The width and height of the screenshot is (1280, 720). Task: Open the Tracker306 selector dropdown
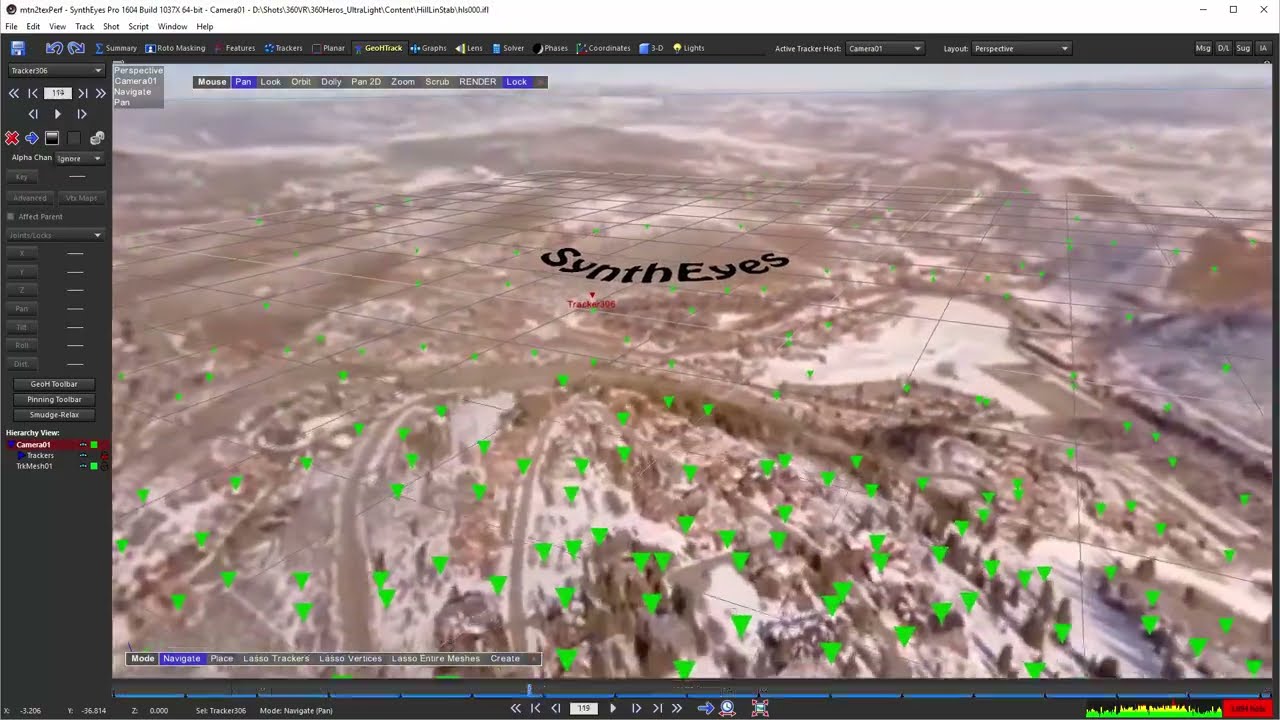tap(56, 71)
